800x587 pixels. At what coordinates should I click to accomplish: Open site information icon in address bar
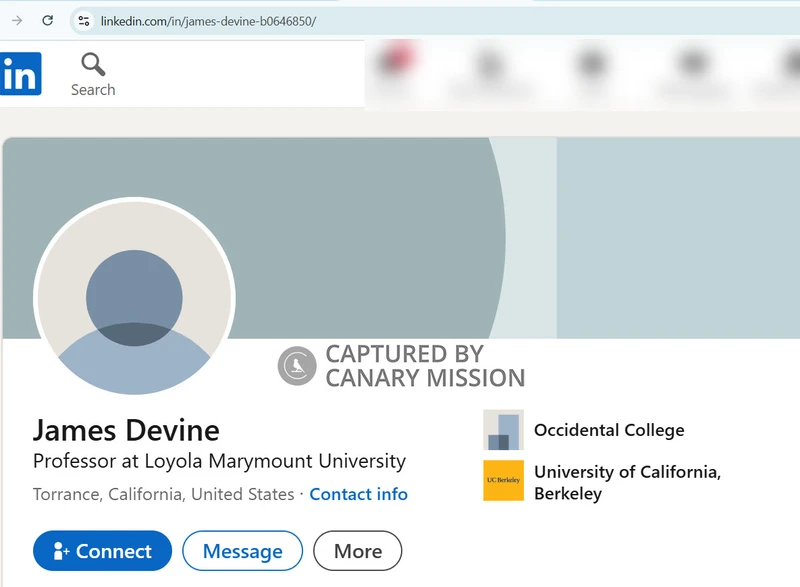click(84, 21)
